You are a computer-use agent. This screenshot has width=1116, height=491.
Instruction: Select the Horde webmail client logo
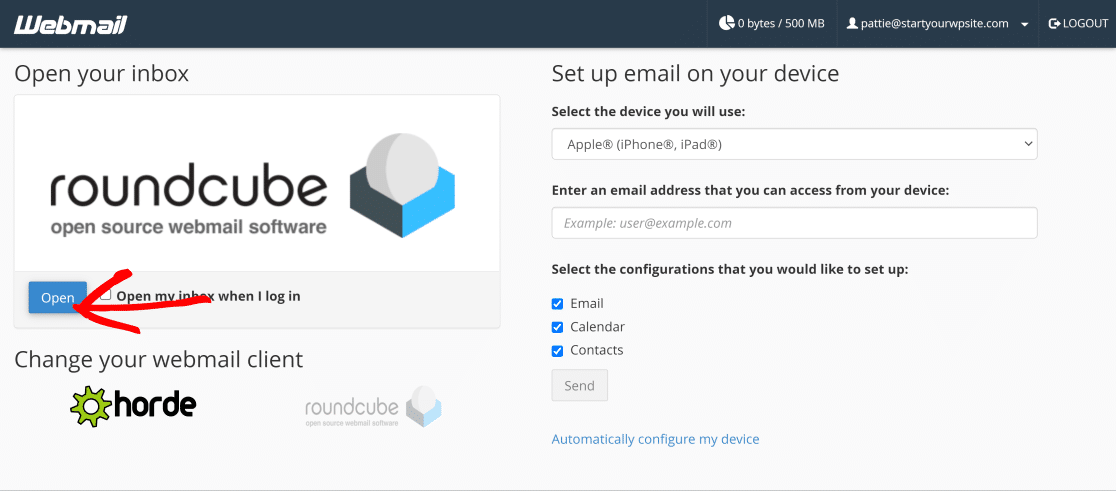(133, 406)
